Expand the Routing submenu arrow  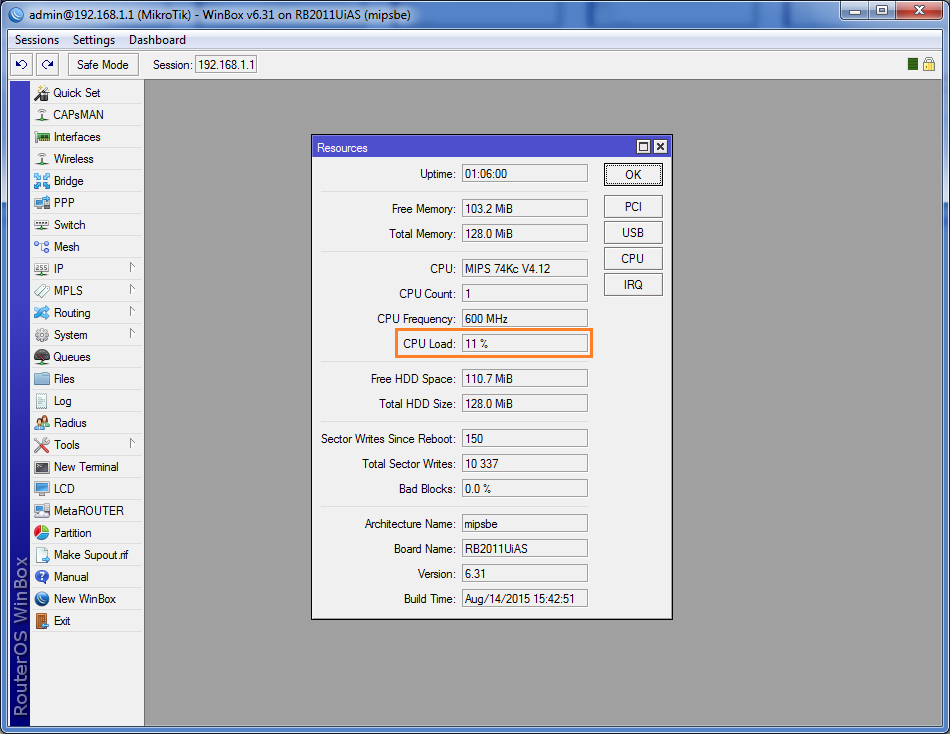(132, 312)
